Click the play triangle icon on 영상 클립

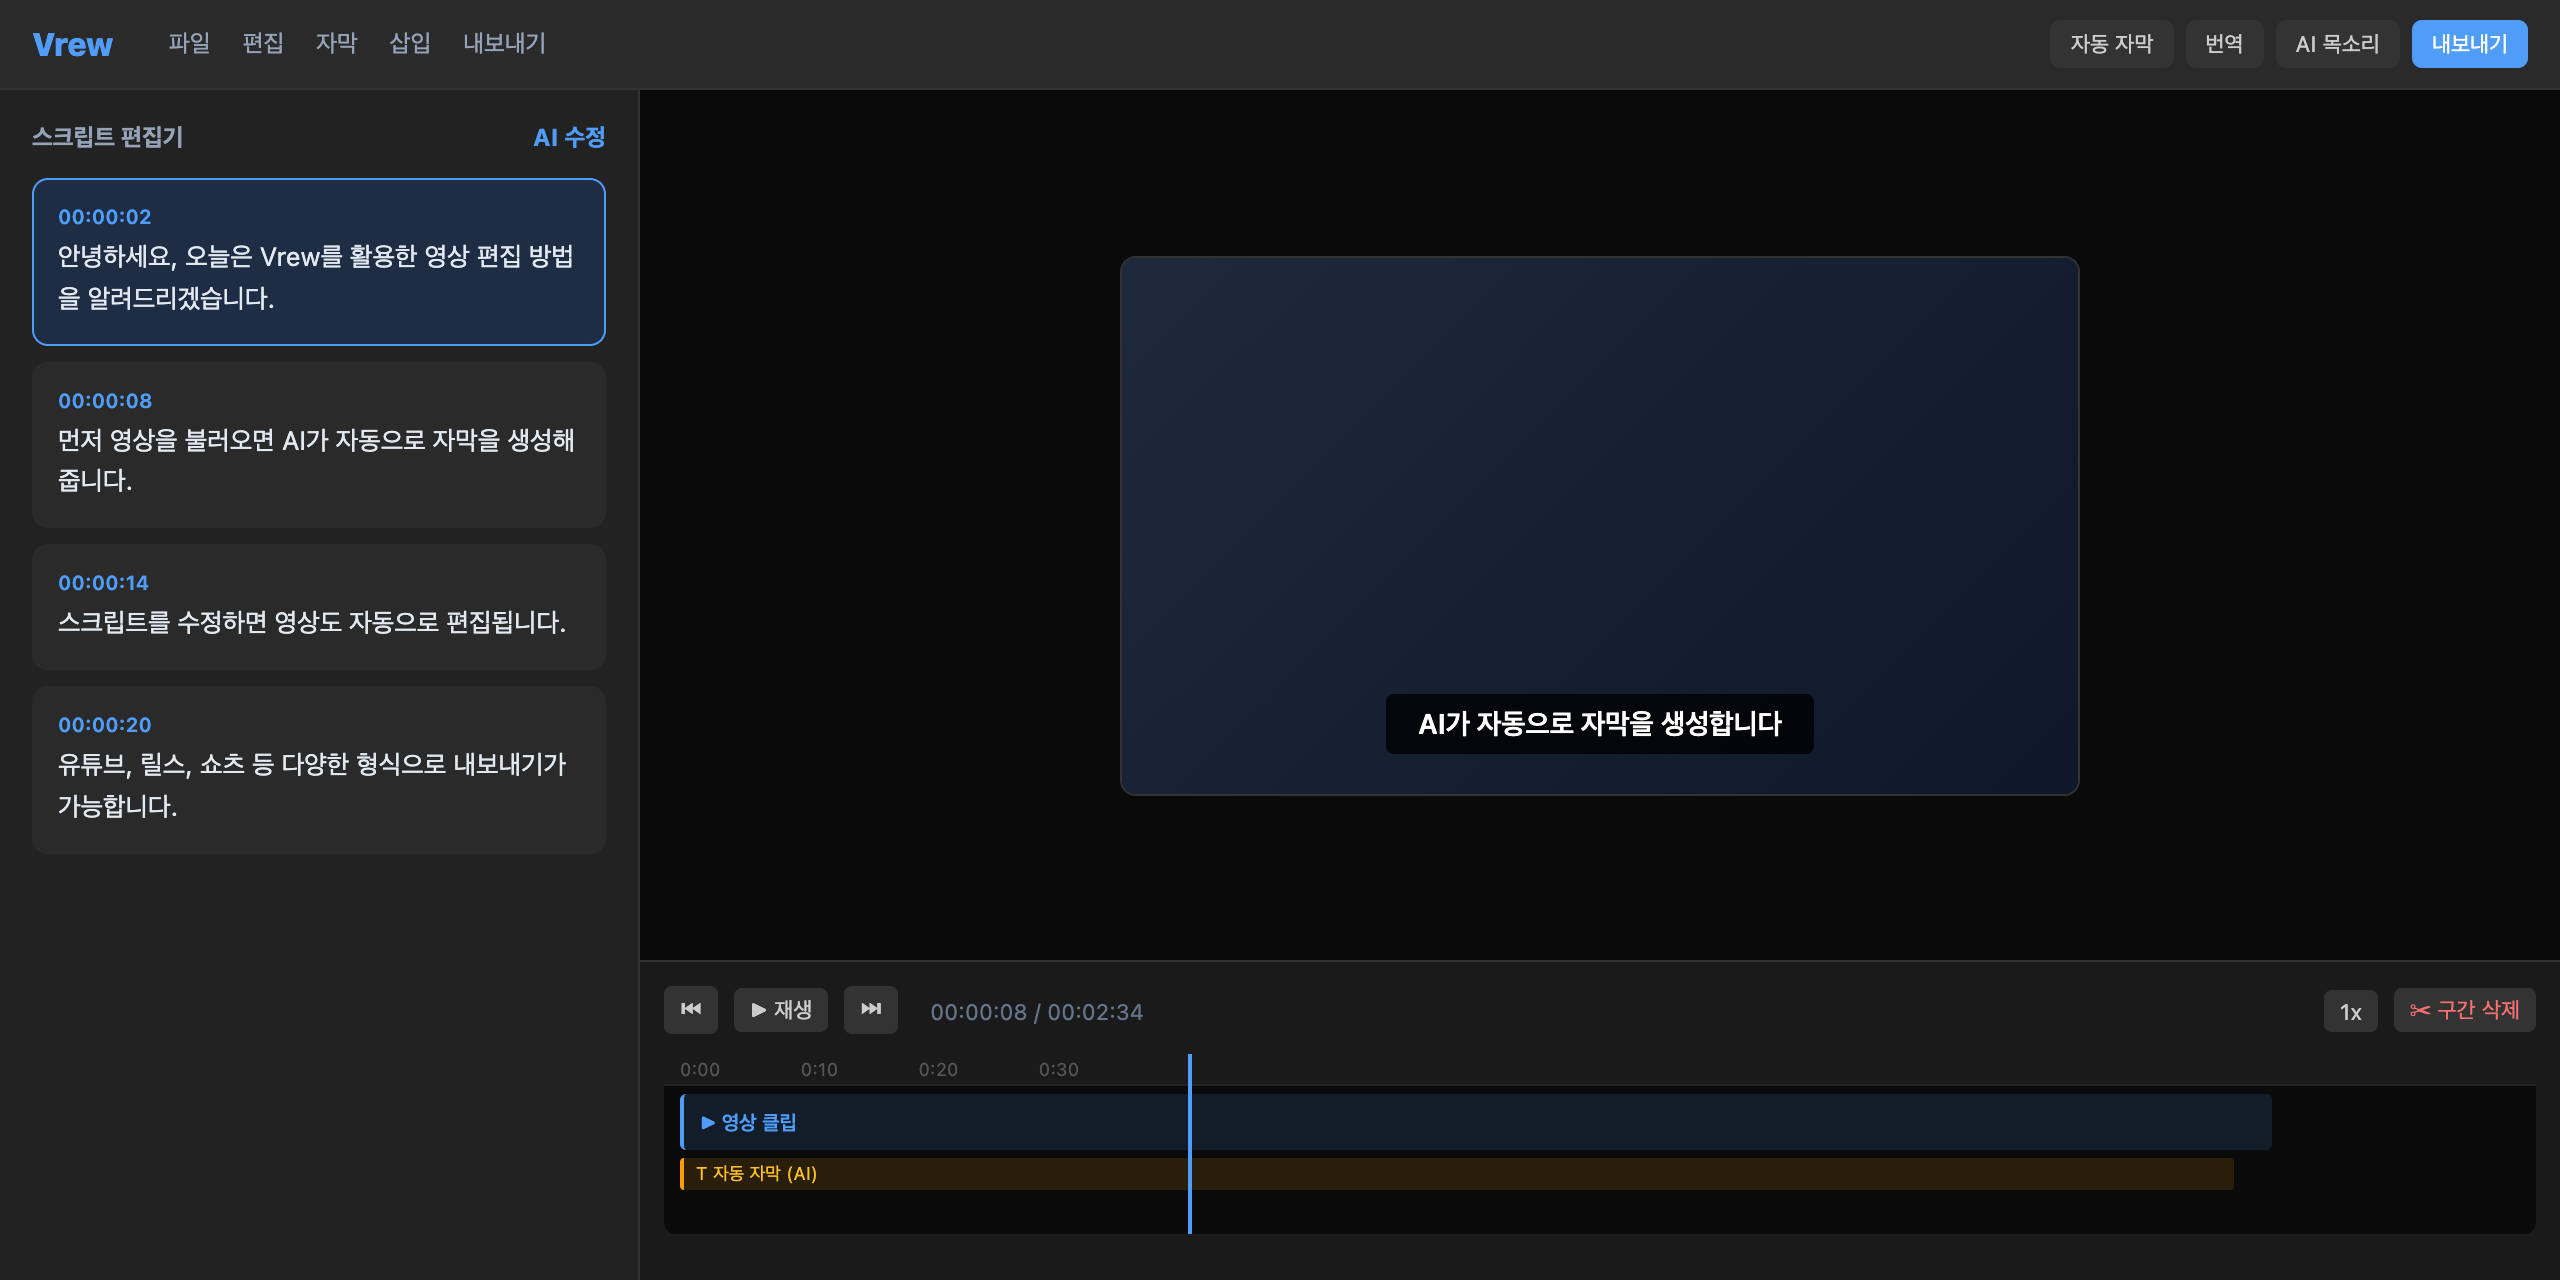pos(708,1123)
